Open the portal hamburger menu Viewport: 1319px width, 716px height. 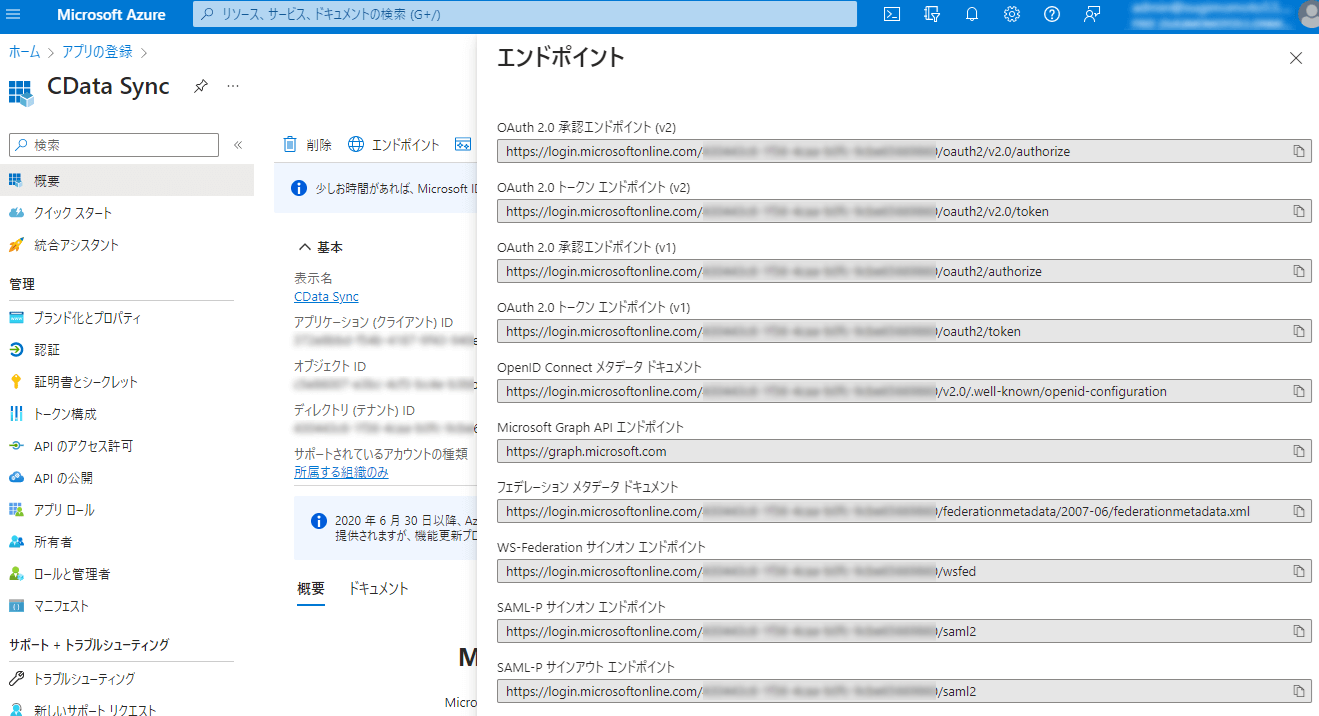[14, 14]
